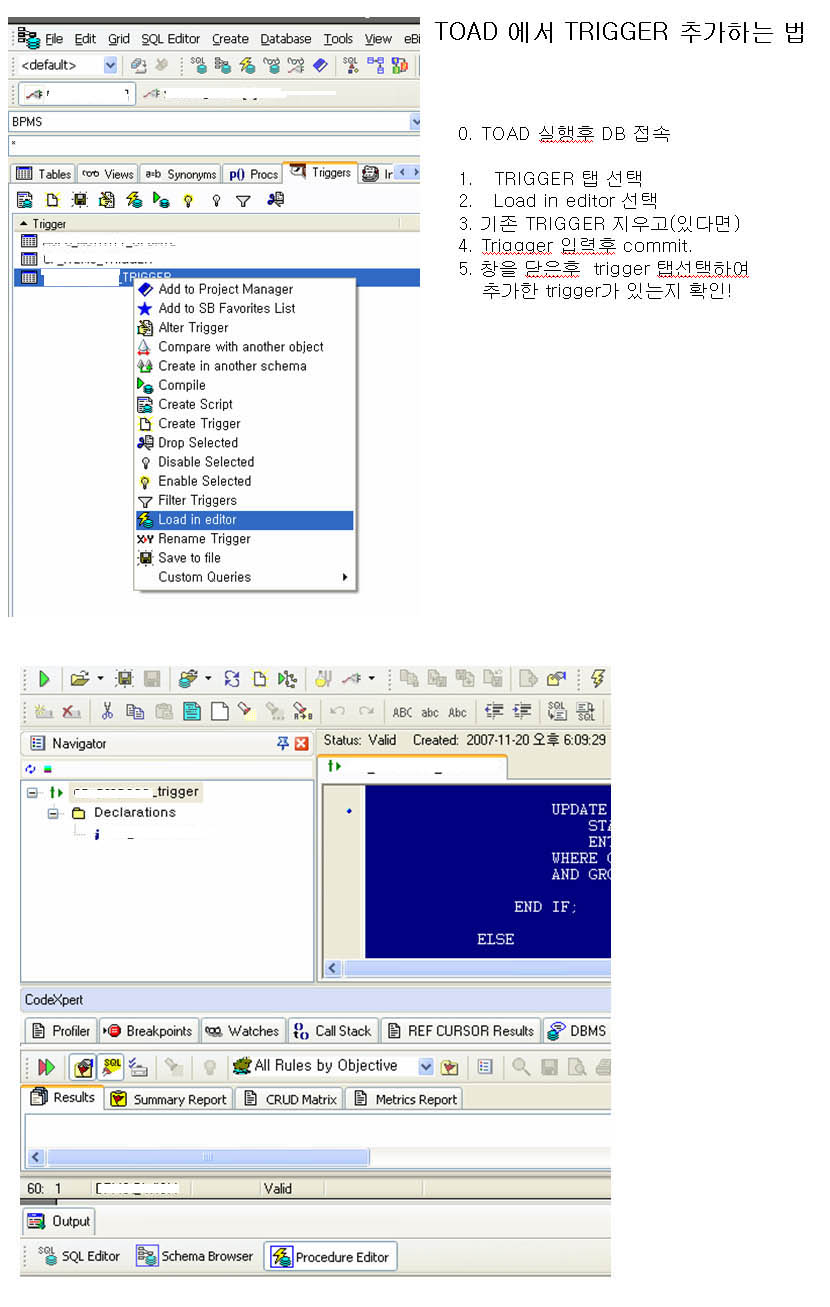This screenshot has width=830, height=1307.
Task: Open the Database menu
Action: [x=286, y=39]
